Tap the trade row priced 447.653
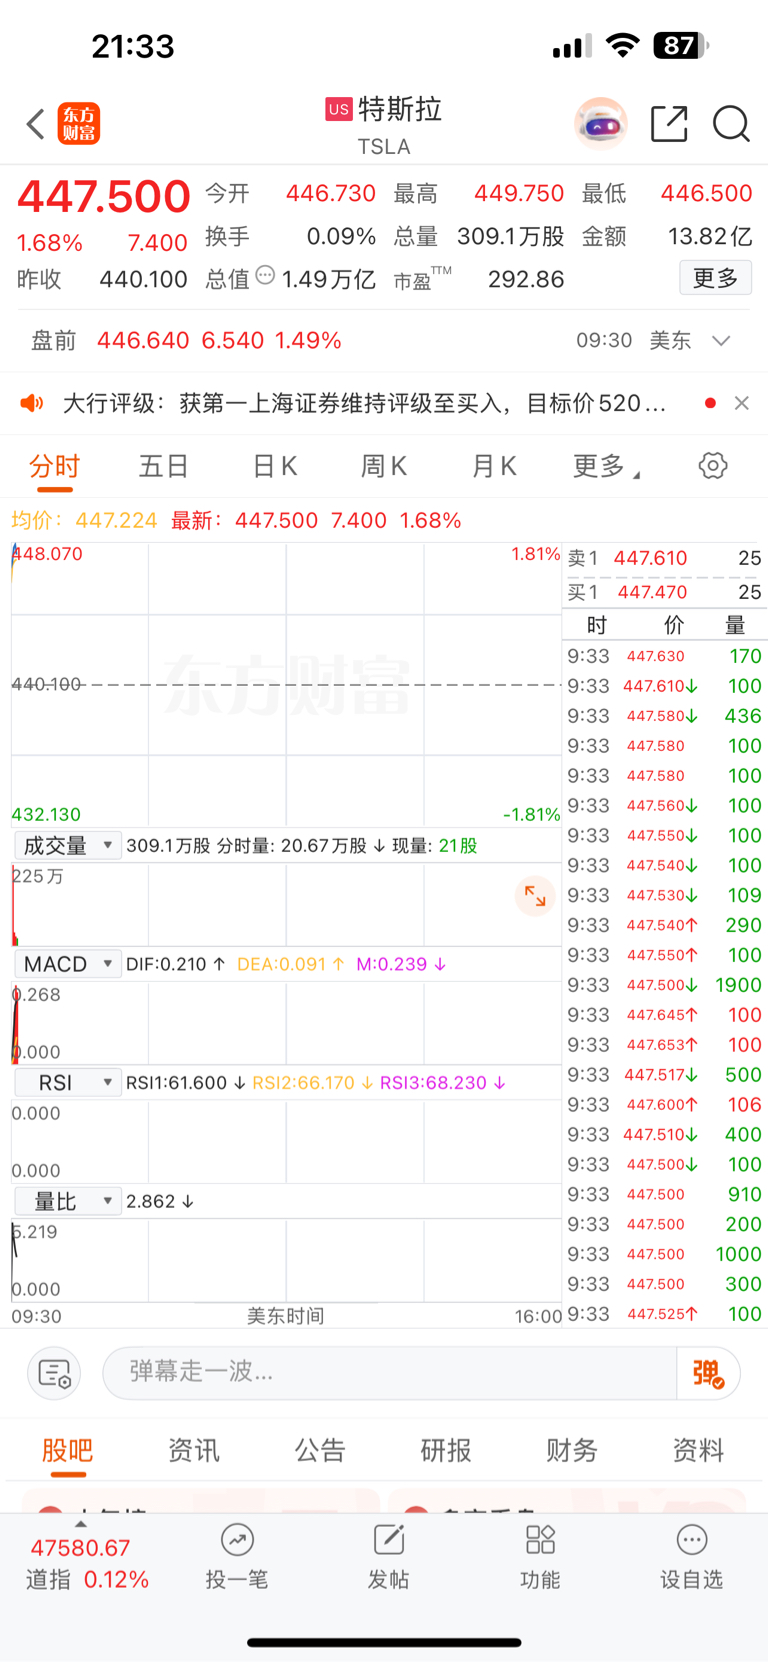 pos(665,1045)
